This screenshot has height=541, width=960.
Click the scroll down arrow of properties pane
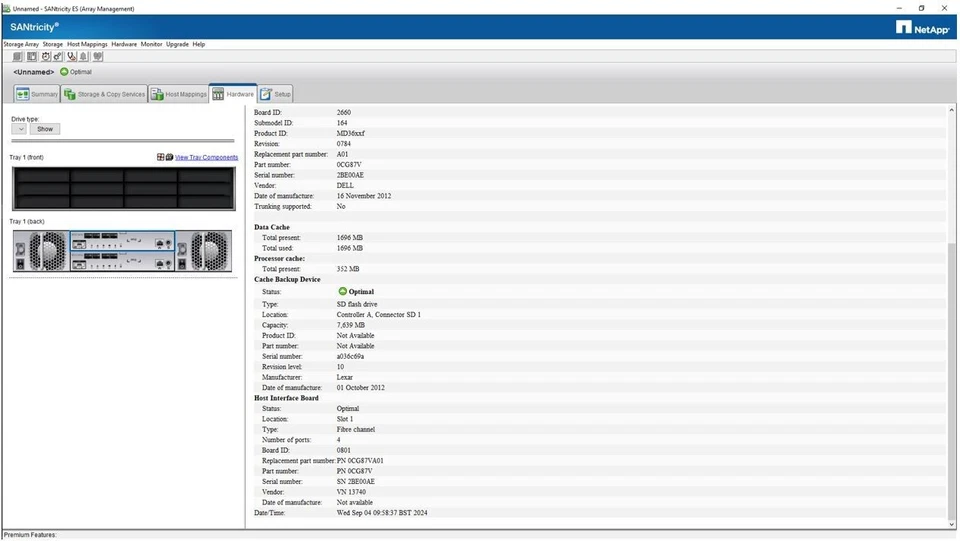click(951, 524)
